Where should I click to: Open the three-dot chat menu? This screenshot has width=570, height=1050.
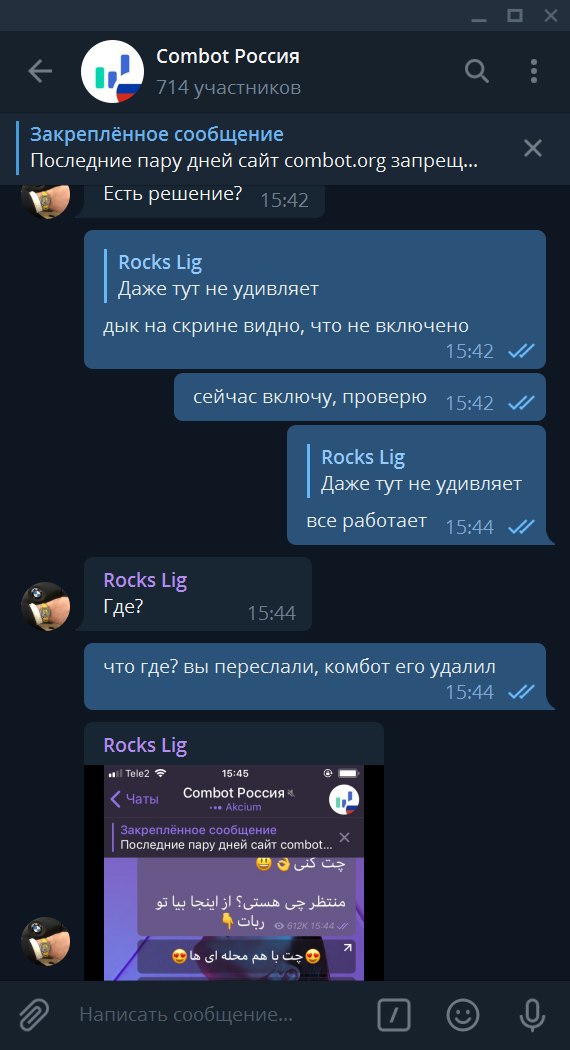534,71
